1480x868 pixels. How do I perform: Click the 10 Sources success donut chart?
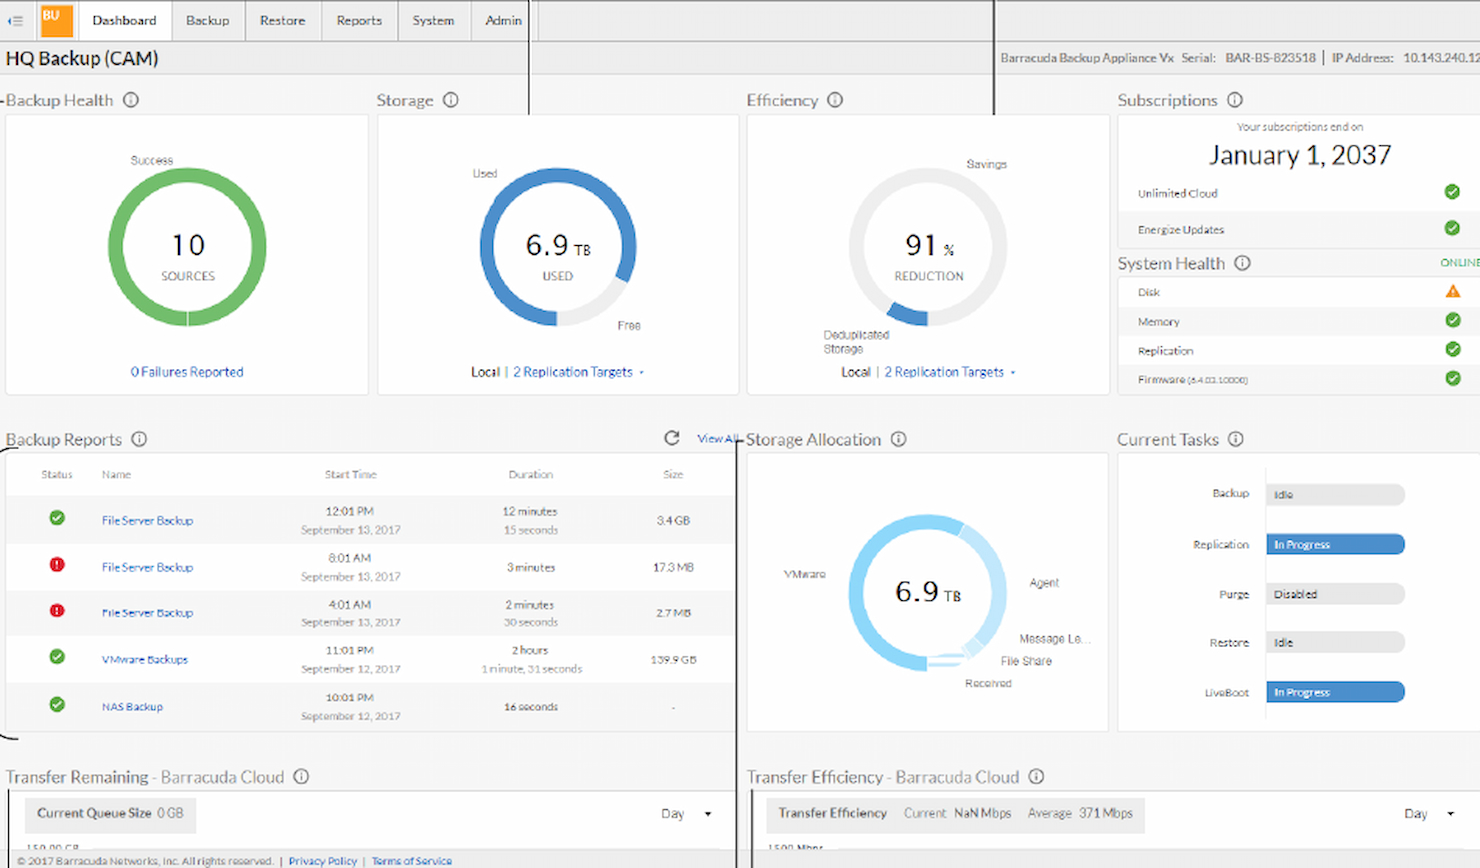pyautogui.click(x=187, y=247)
